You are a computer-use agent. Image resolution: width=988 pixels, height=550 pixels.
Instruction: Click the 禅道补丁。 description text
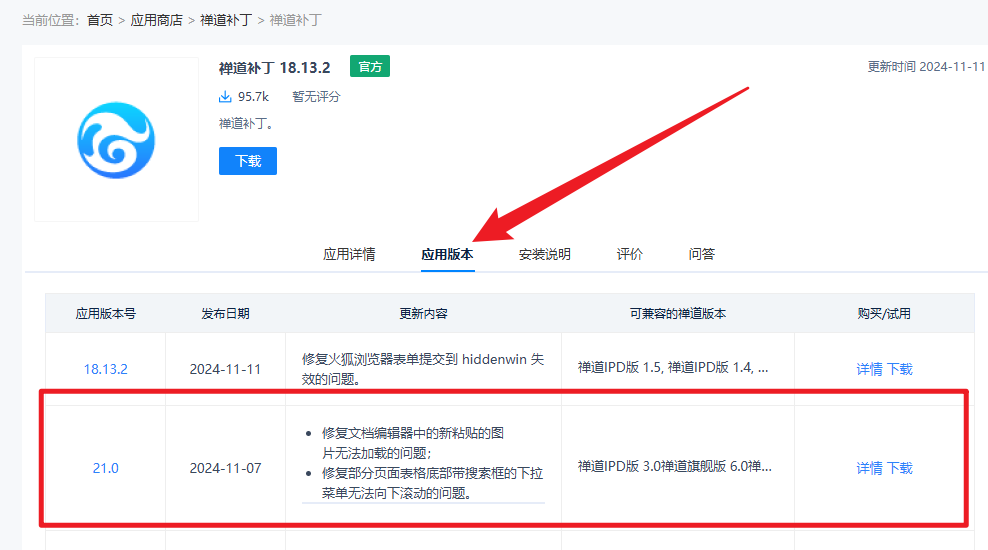(x=246, y=123)
